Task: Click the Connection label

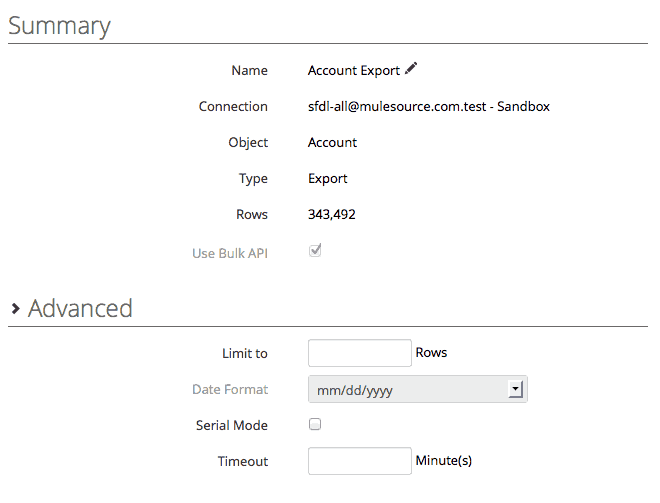Action: coord(233,107)
